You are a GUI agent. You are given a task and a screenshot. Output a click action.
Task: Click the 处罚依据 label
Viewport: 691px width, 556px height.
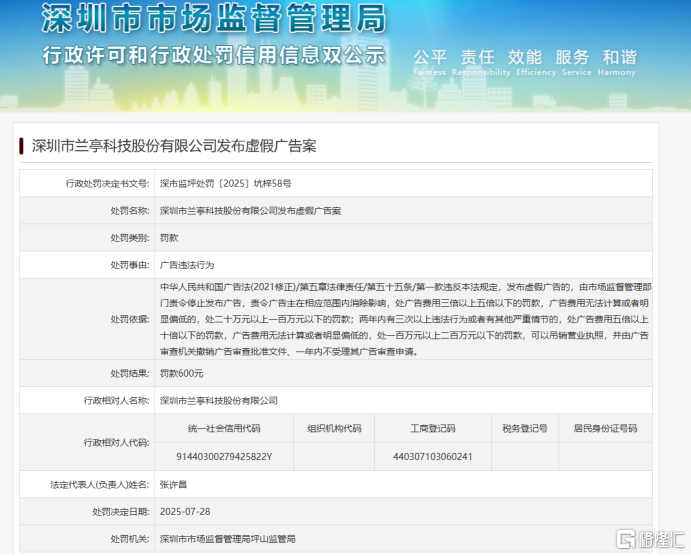coord(130,319)
